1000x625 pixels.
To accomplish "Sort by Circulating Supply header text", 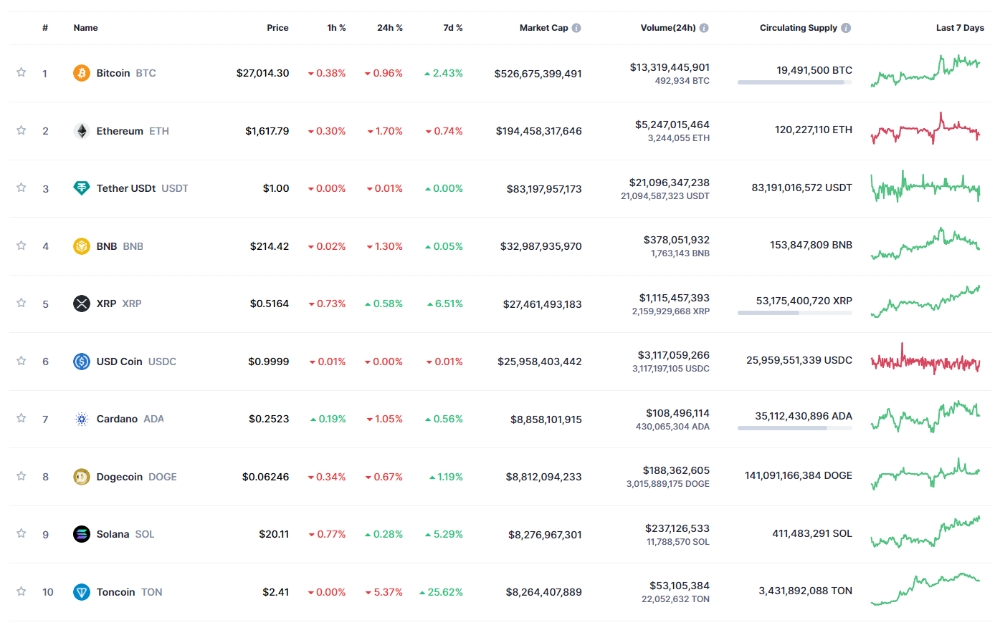I will pyautogui.click(x=798, y=28).
